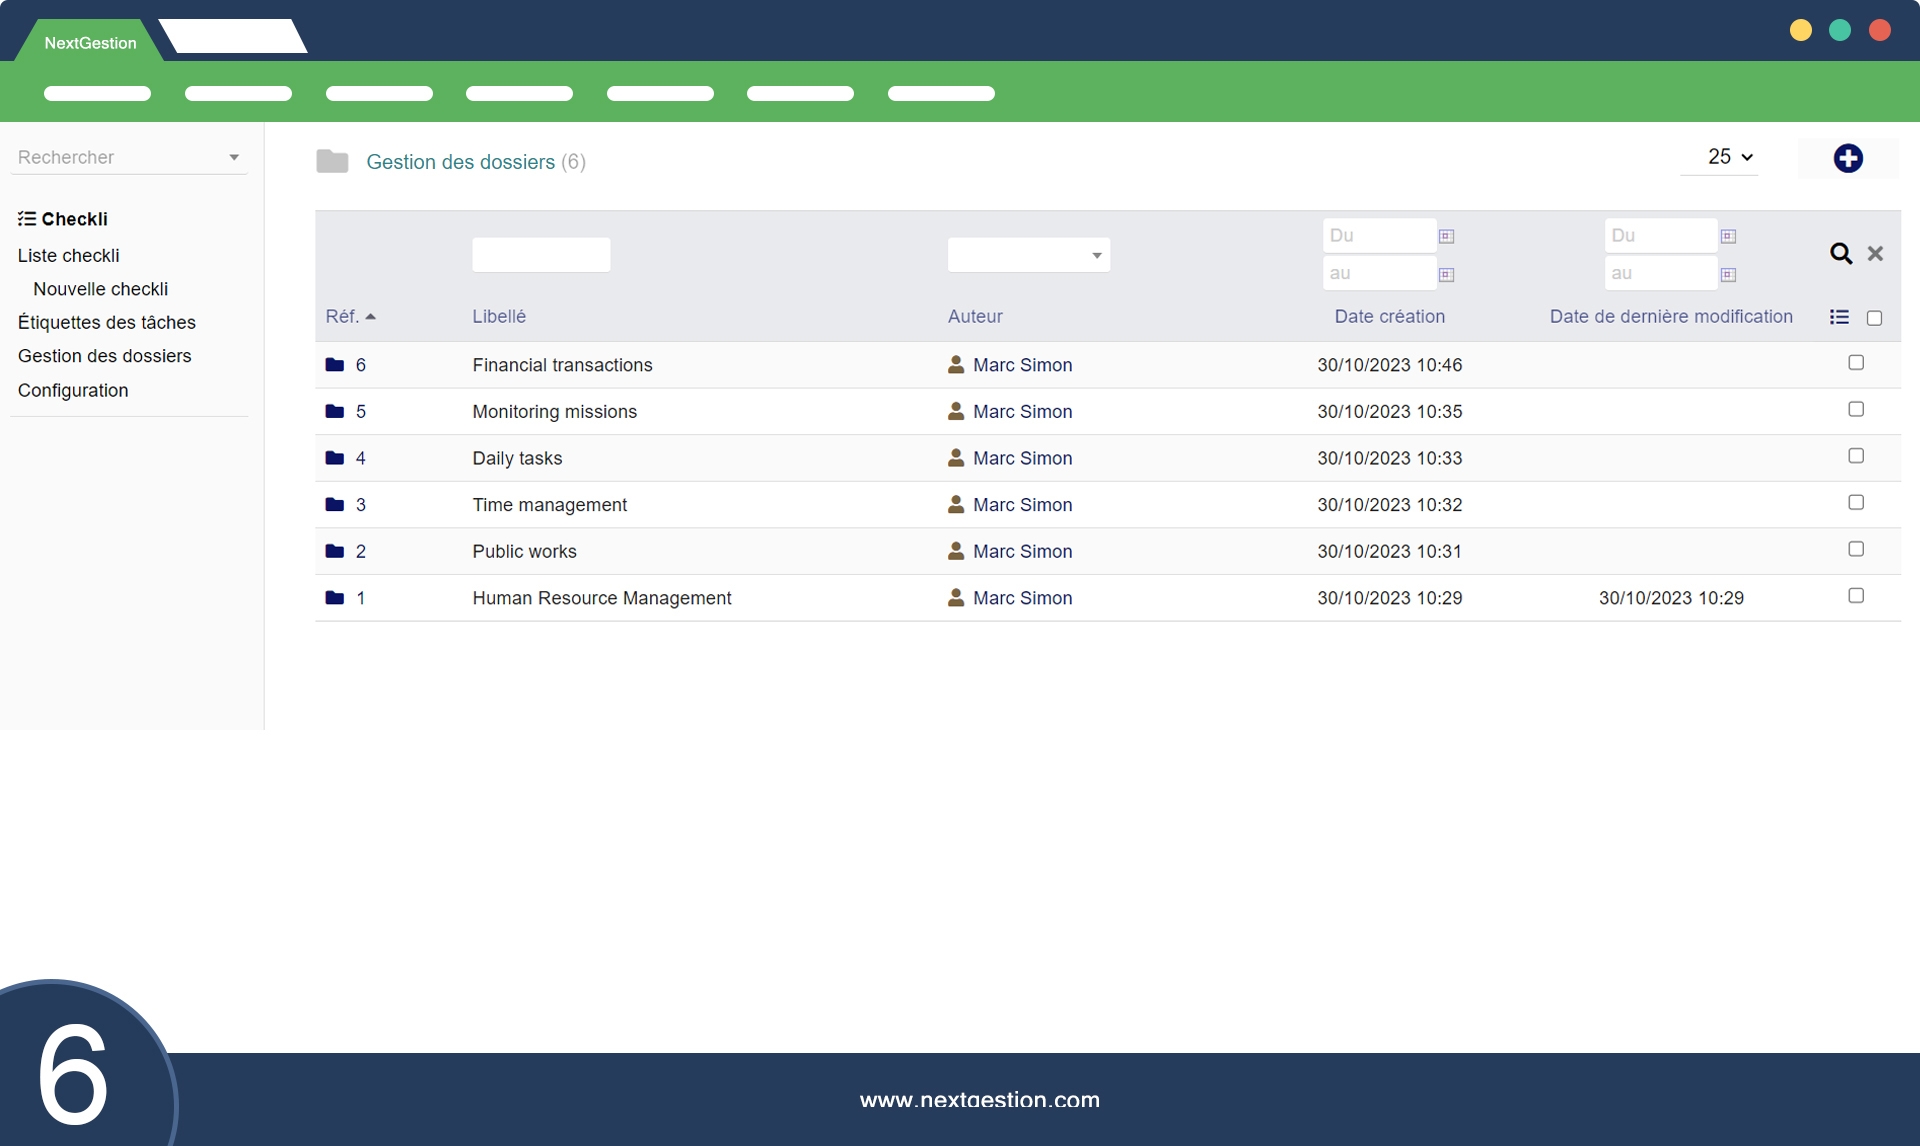Viewport: 1920px width, 1146px height.
Task: Click the blue plus add-folder icon
Action: pos(1847,158)
